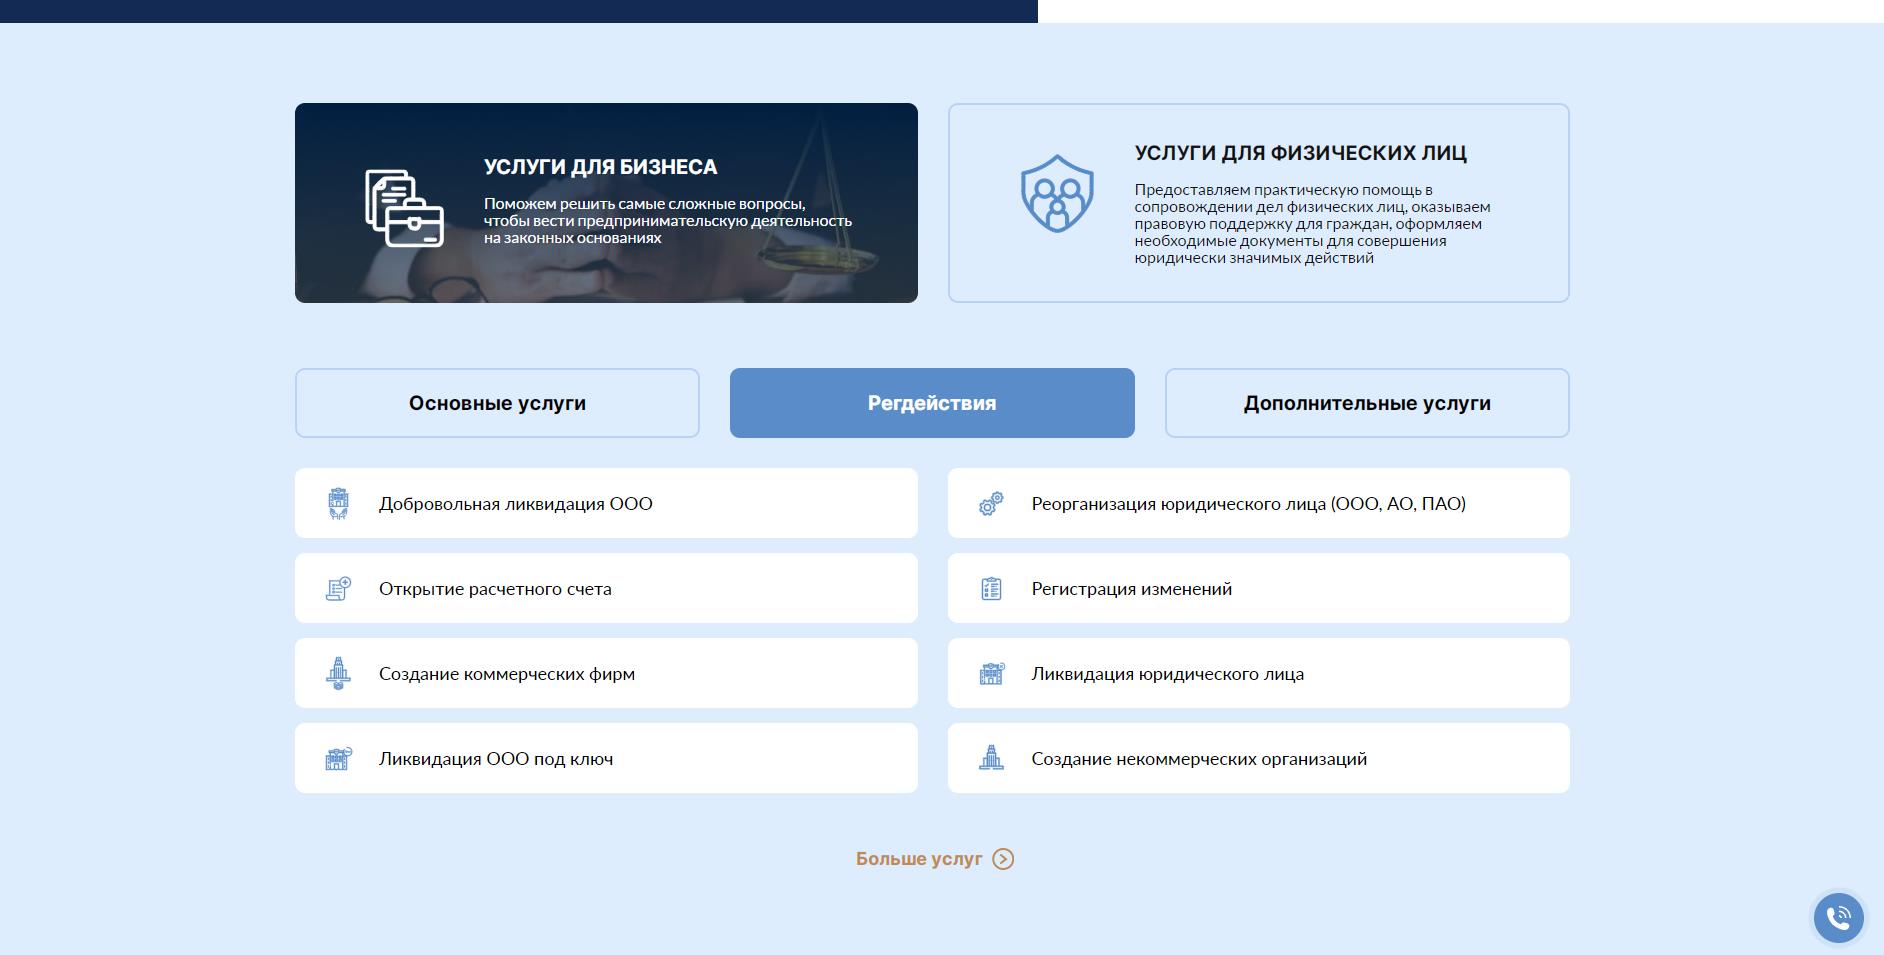This screenshot has height=955, width=1884.
Task: Go to Регистрация изменений service
Action: click(1259, 588)
